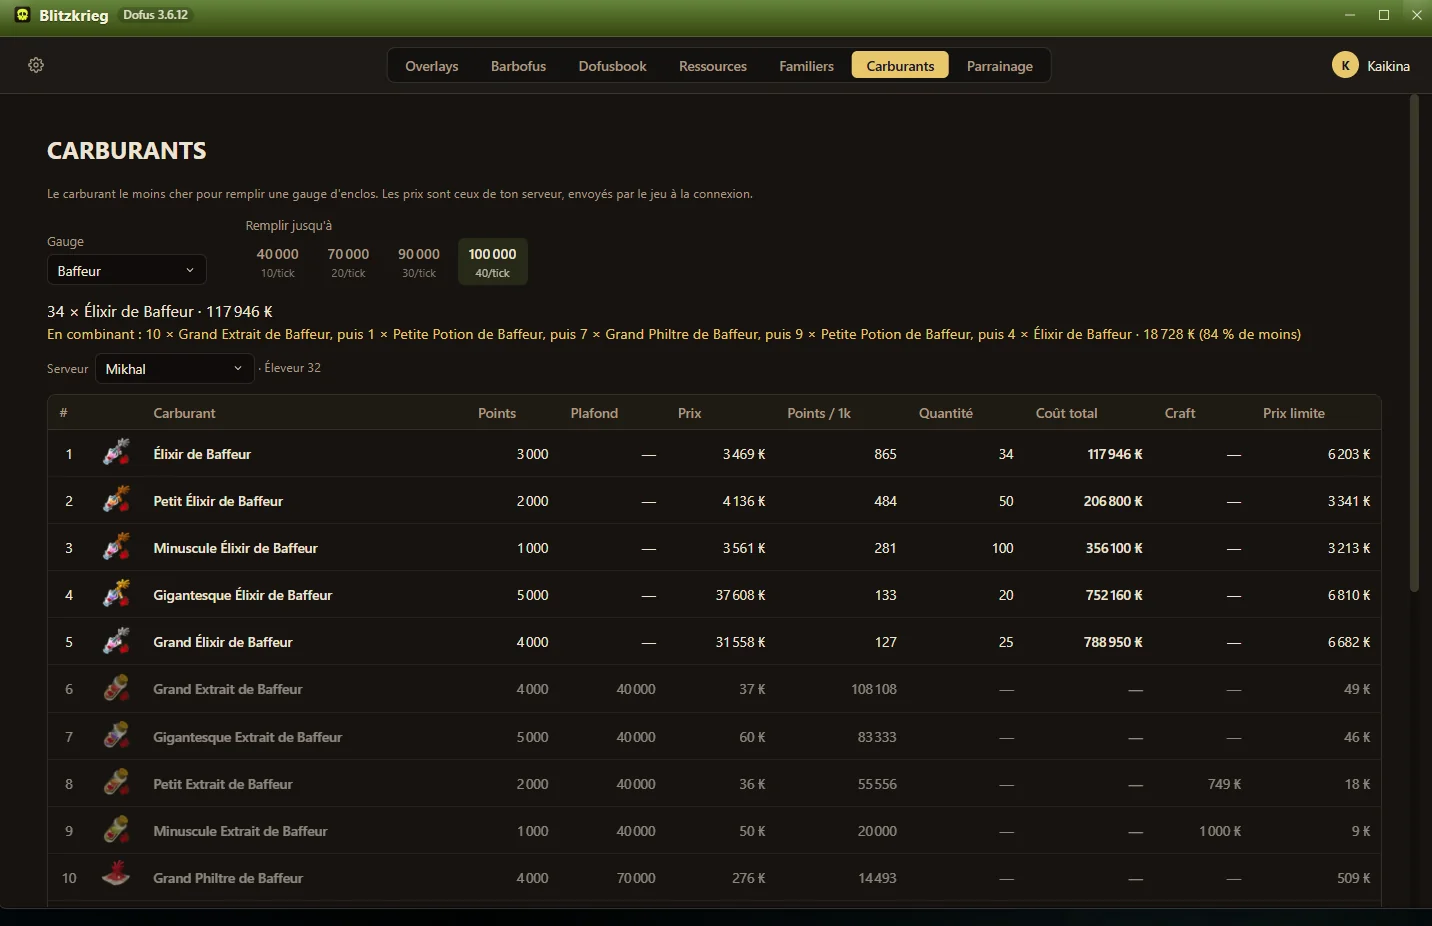This screenshot has height=926, width=1432.
Task: Open settings via the gear icon
Action: 36,65
